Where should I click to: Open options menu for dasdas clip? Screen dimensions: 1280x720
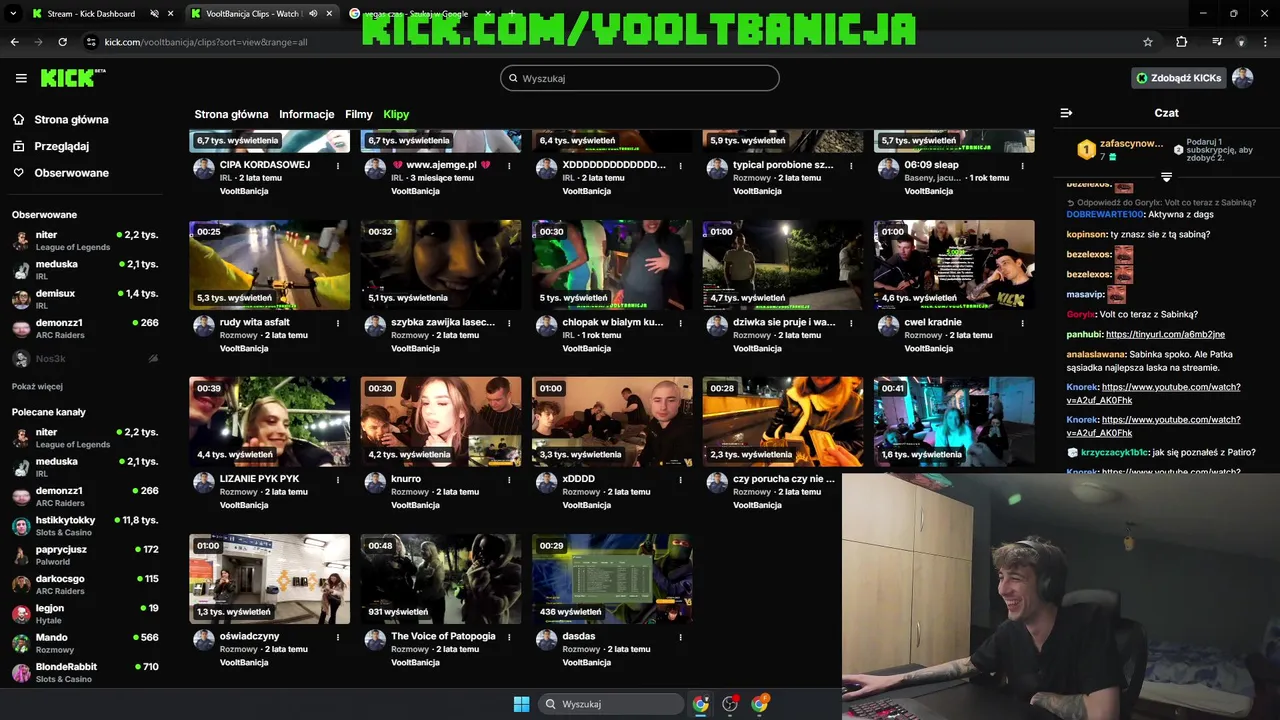pos(680,637)
